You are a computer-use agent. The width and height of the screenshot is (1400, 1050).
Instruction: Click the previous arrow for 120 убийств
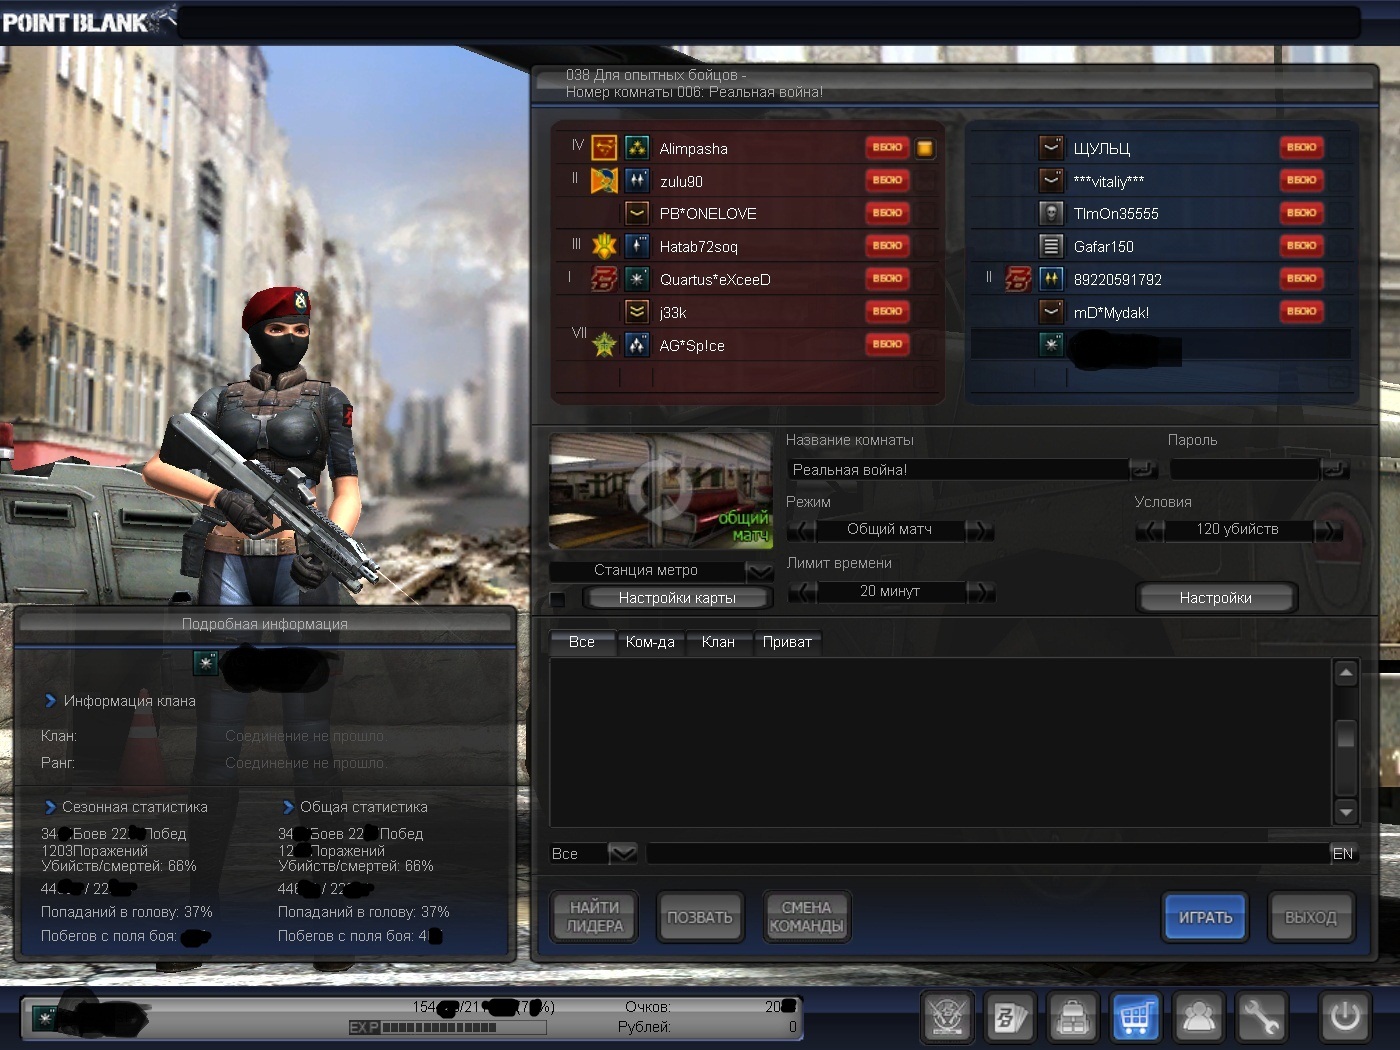(x=1150, y=530)
